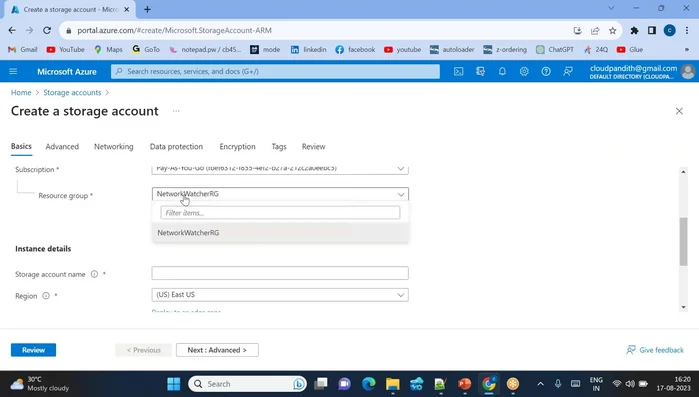This screenshot has height=397, width=699.
Task: Open browser extensions puzzle icon
Action: pyautogui.click(x=634, y=30)
